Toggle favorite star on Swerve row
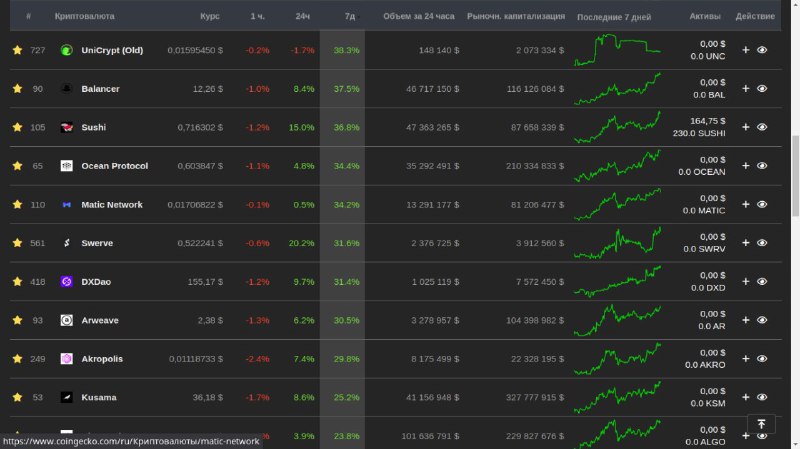This screenshot has width=800, height=449. coord(17,243)
